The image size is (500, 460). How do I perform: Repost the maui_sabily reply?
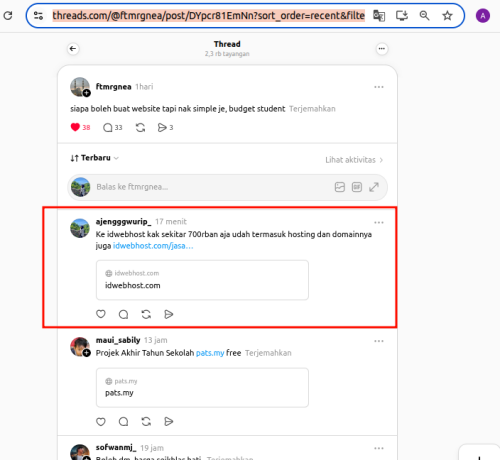coord(146,422)
